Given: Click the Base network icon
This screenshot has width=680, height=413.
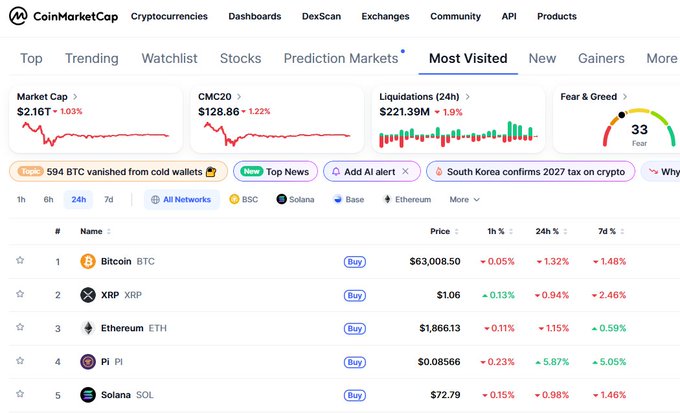Looking at the screenshot, I should point(338,200).
